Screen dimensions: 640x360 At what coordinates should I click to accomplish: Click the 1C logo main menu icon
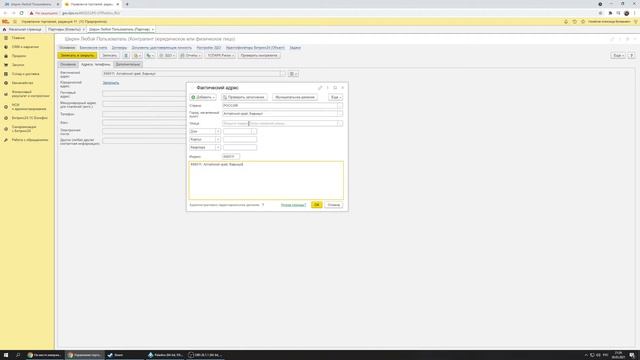(5, 21)
